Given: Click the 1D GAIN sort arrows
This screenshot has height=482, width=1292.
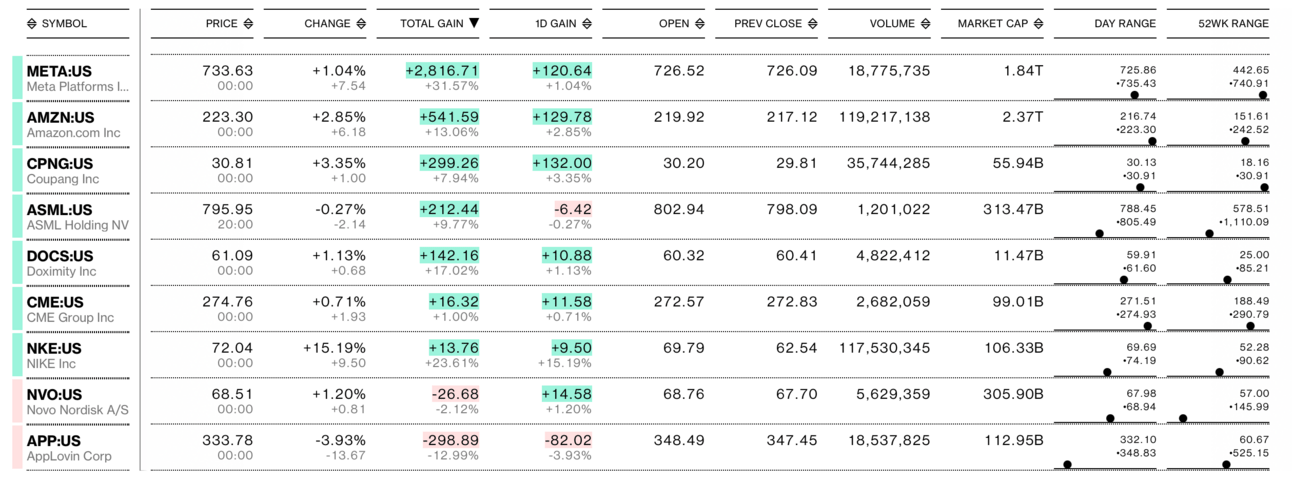Looking at the screenshot, I should pos(587,23).
